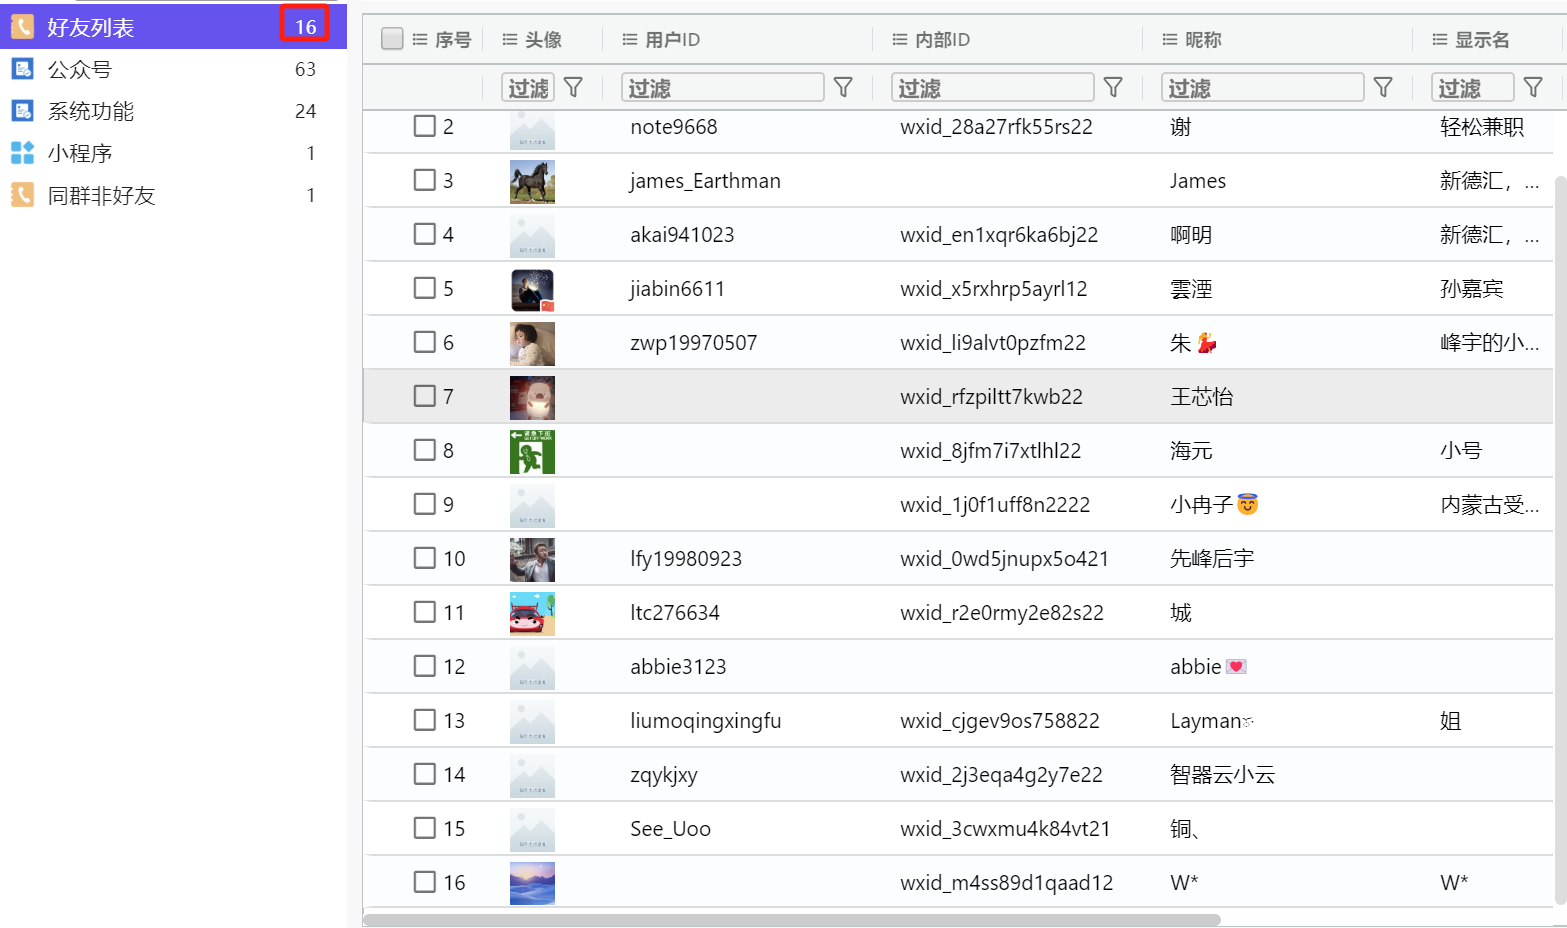This screenshot has width=1567, height=928.
Task: Click the avatar of jiabin6611
Action: coord(532,290)
